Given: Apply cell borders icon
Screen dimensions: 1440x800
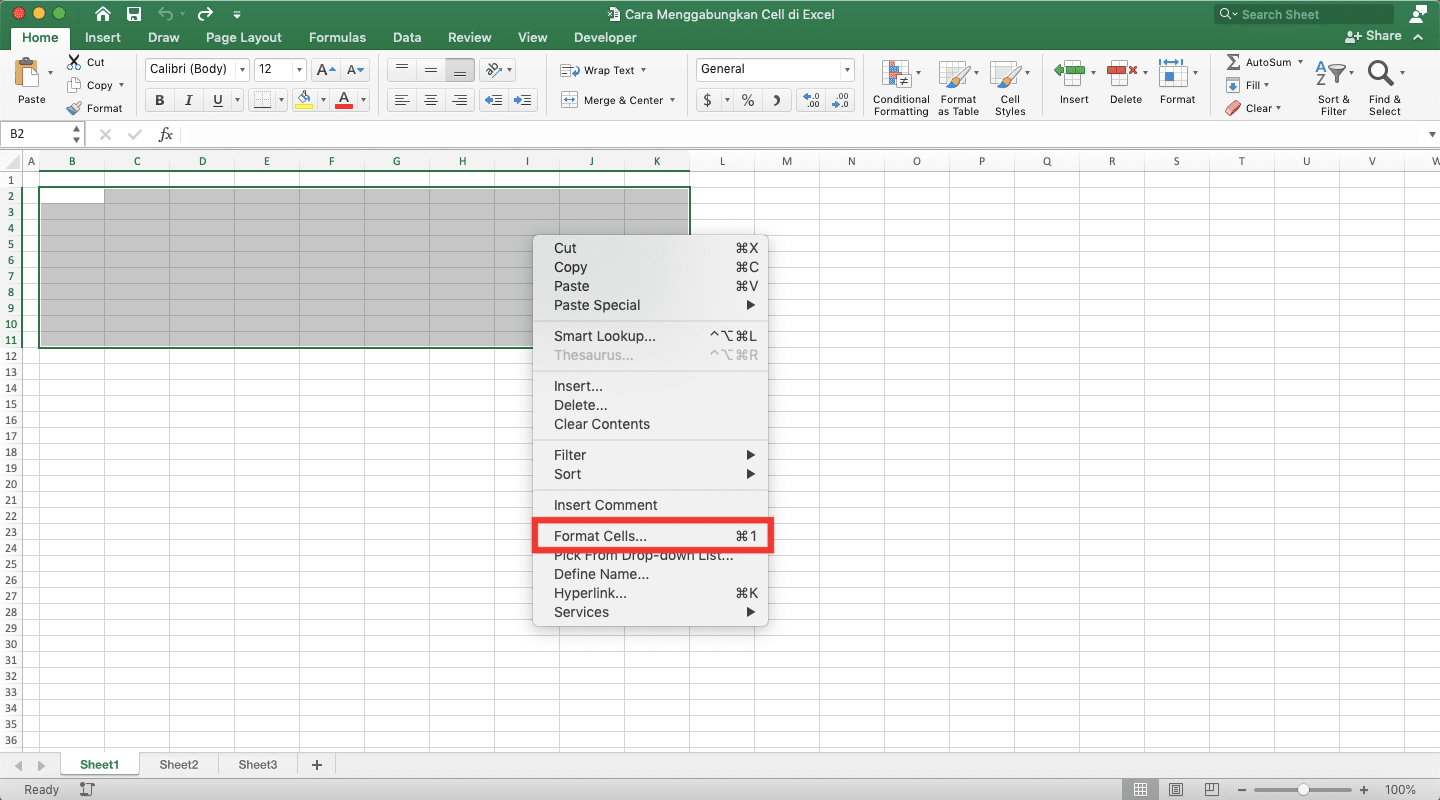Looking at the screenshot, I should click(261, 100).
